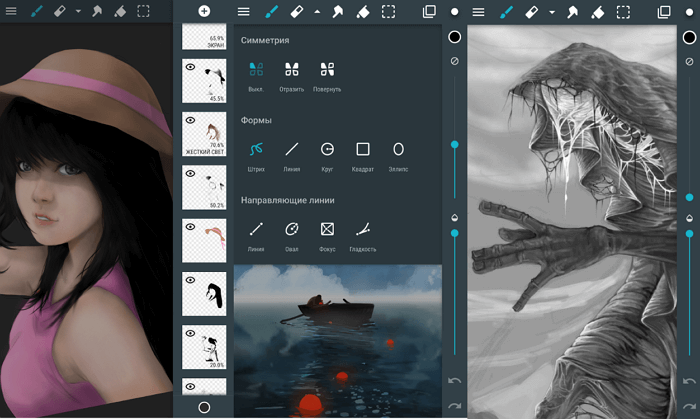
Task: Set symmetry to Выкл. (off)
Action: click(256, 70)
